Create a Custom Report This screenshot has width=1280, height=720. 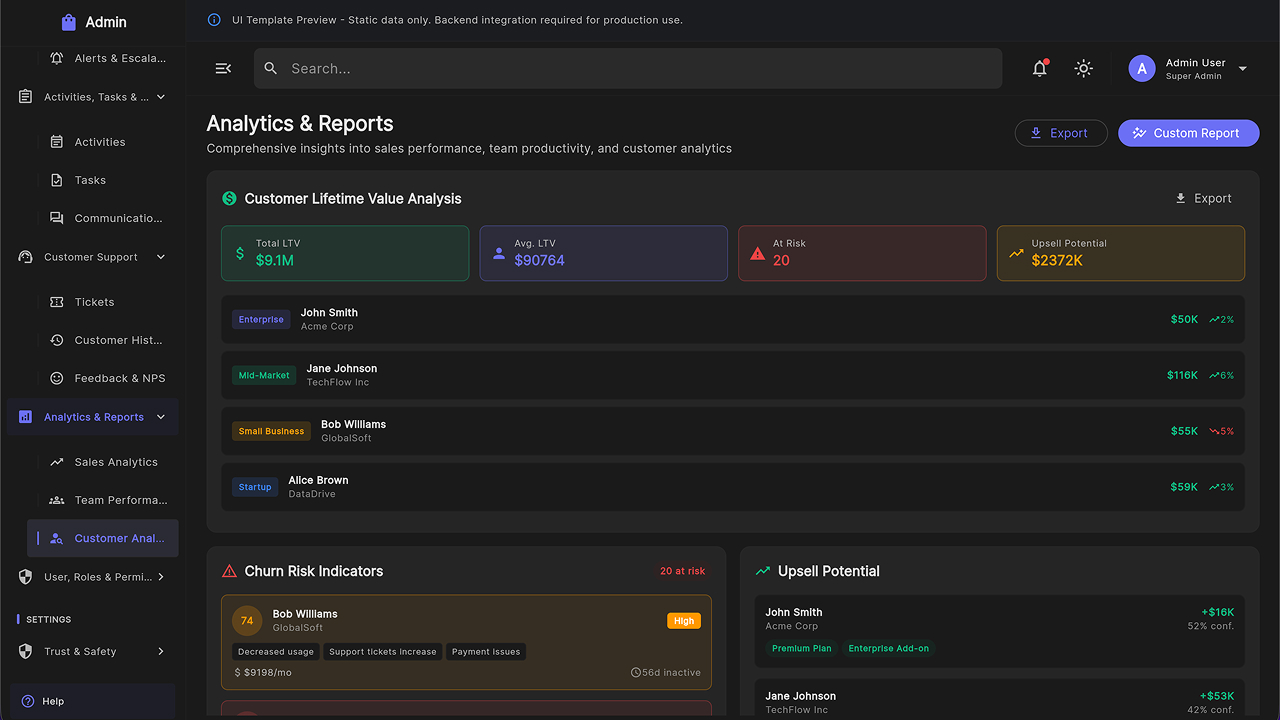[1188, 133]
